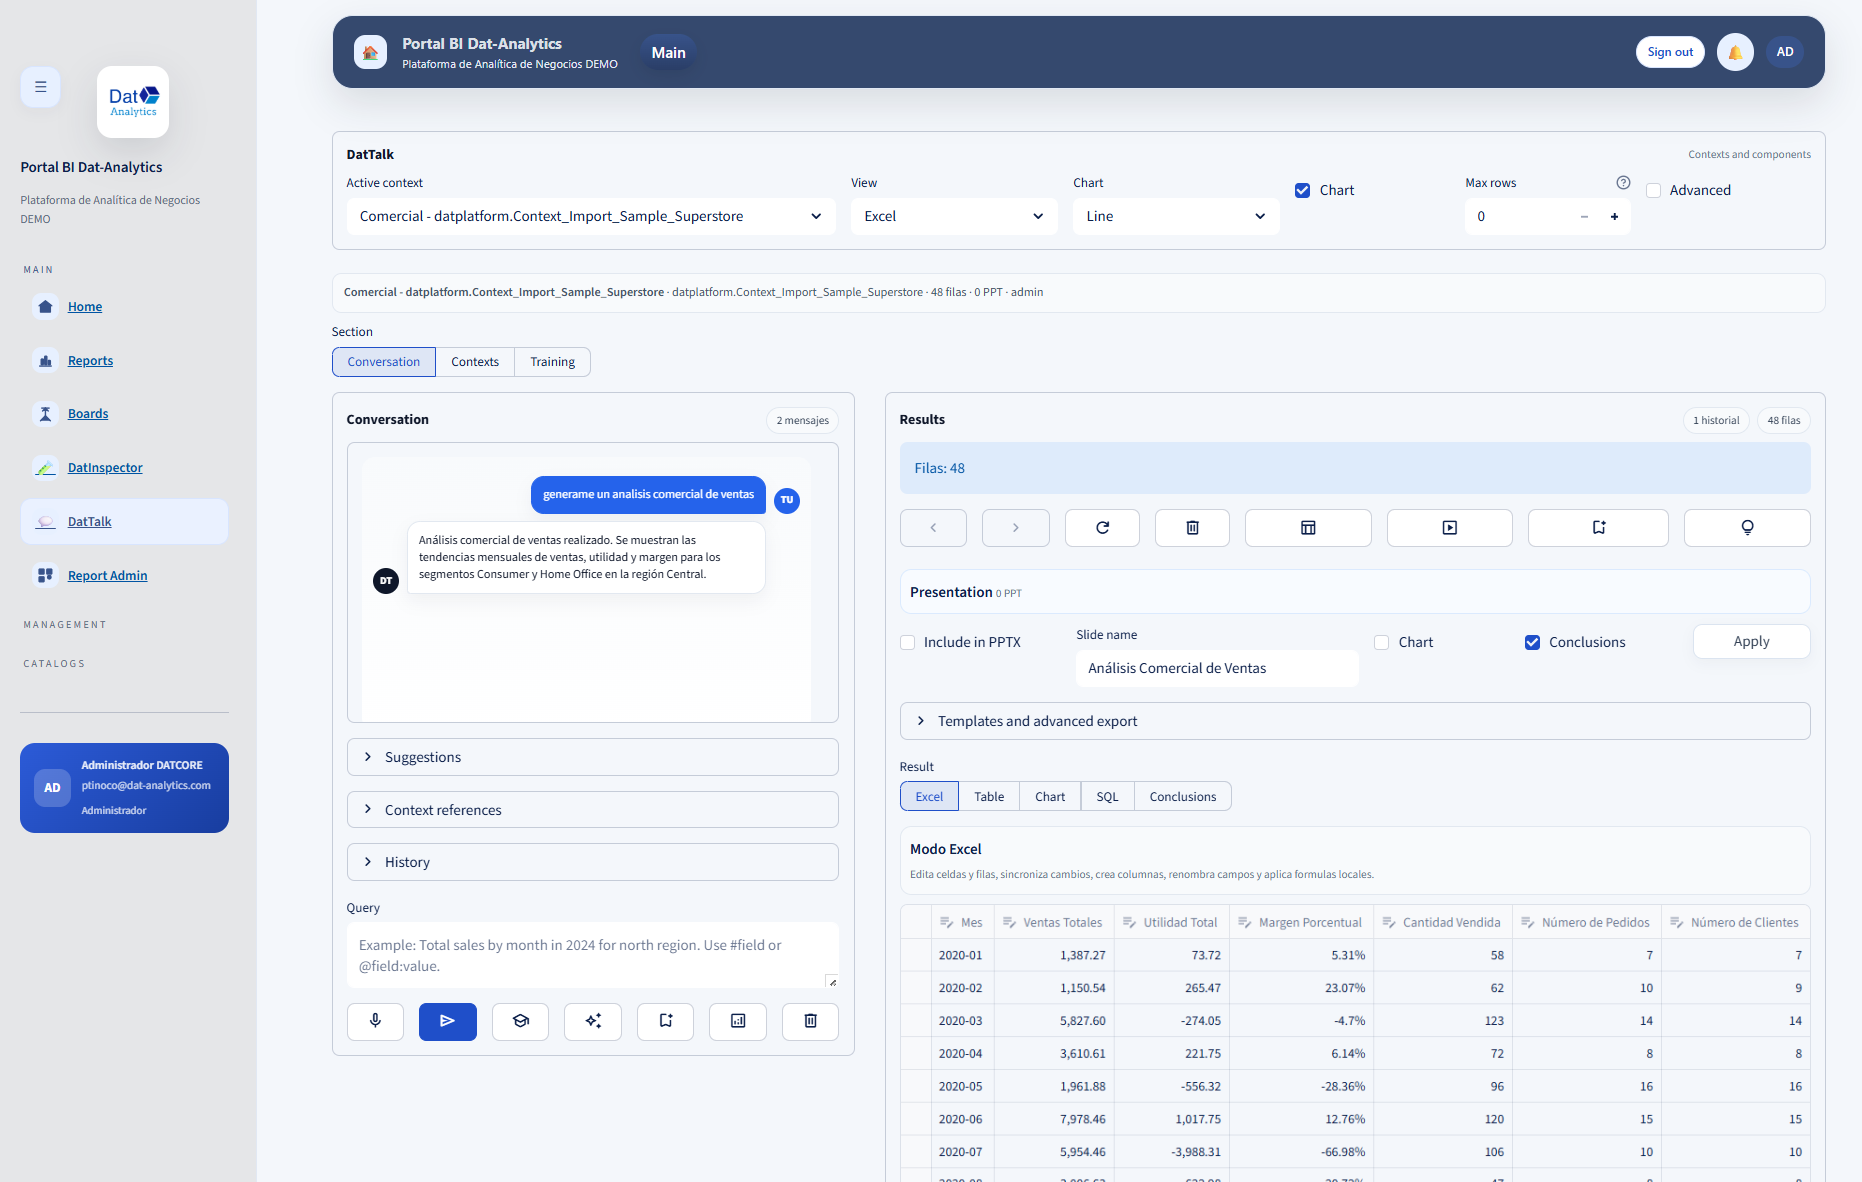The width and height of the screenshot is (1862, 1182).
Task: Click the bookmark icon below the query box
Action: click(665, 1021)
